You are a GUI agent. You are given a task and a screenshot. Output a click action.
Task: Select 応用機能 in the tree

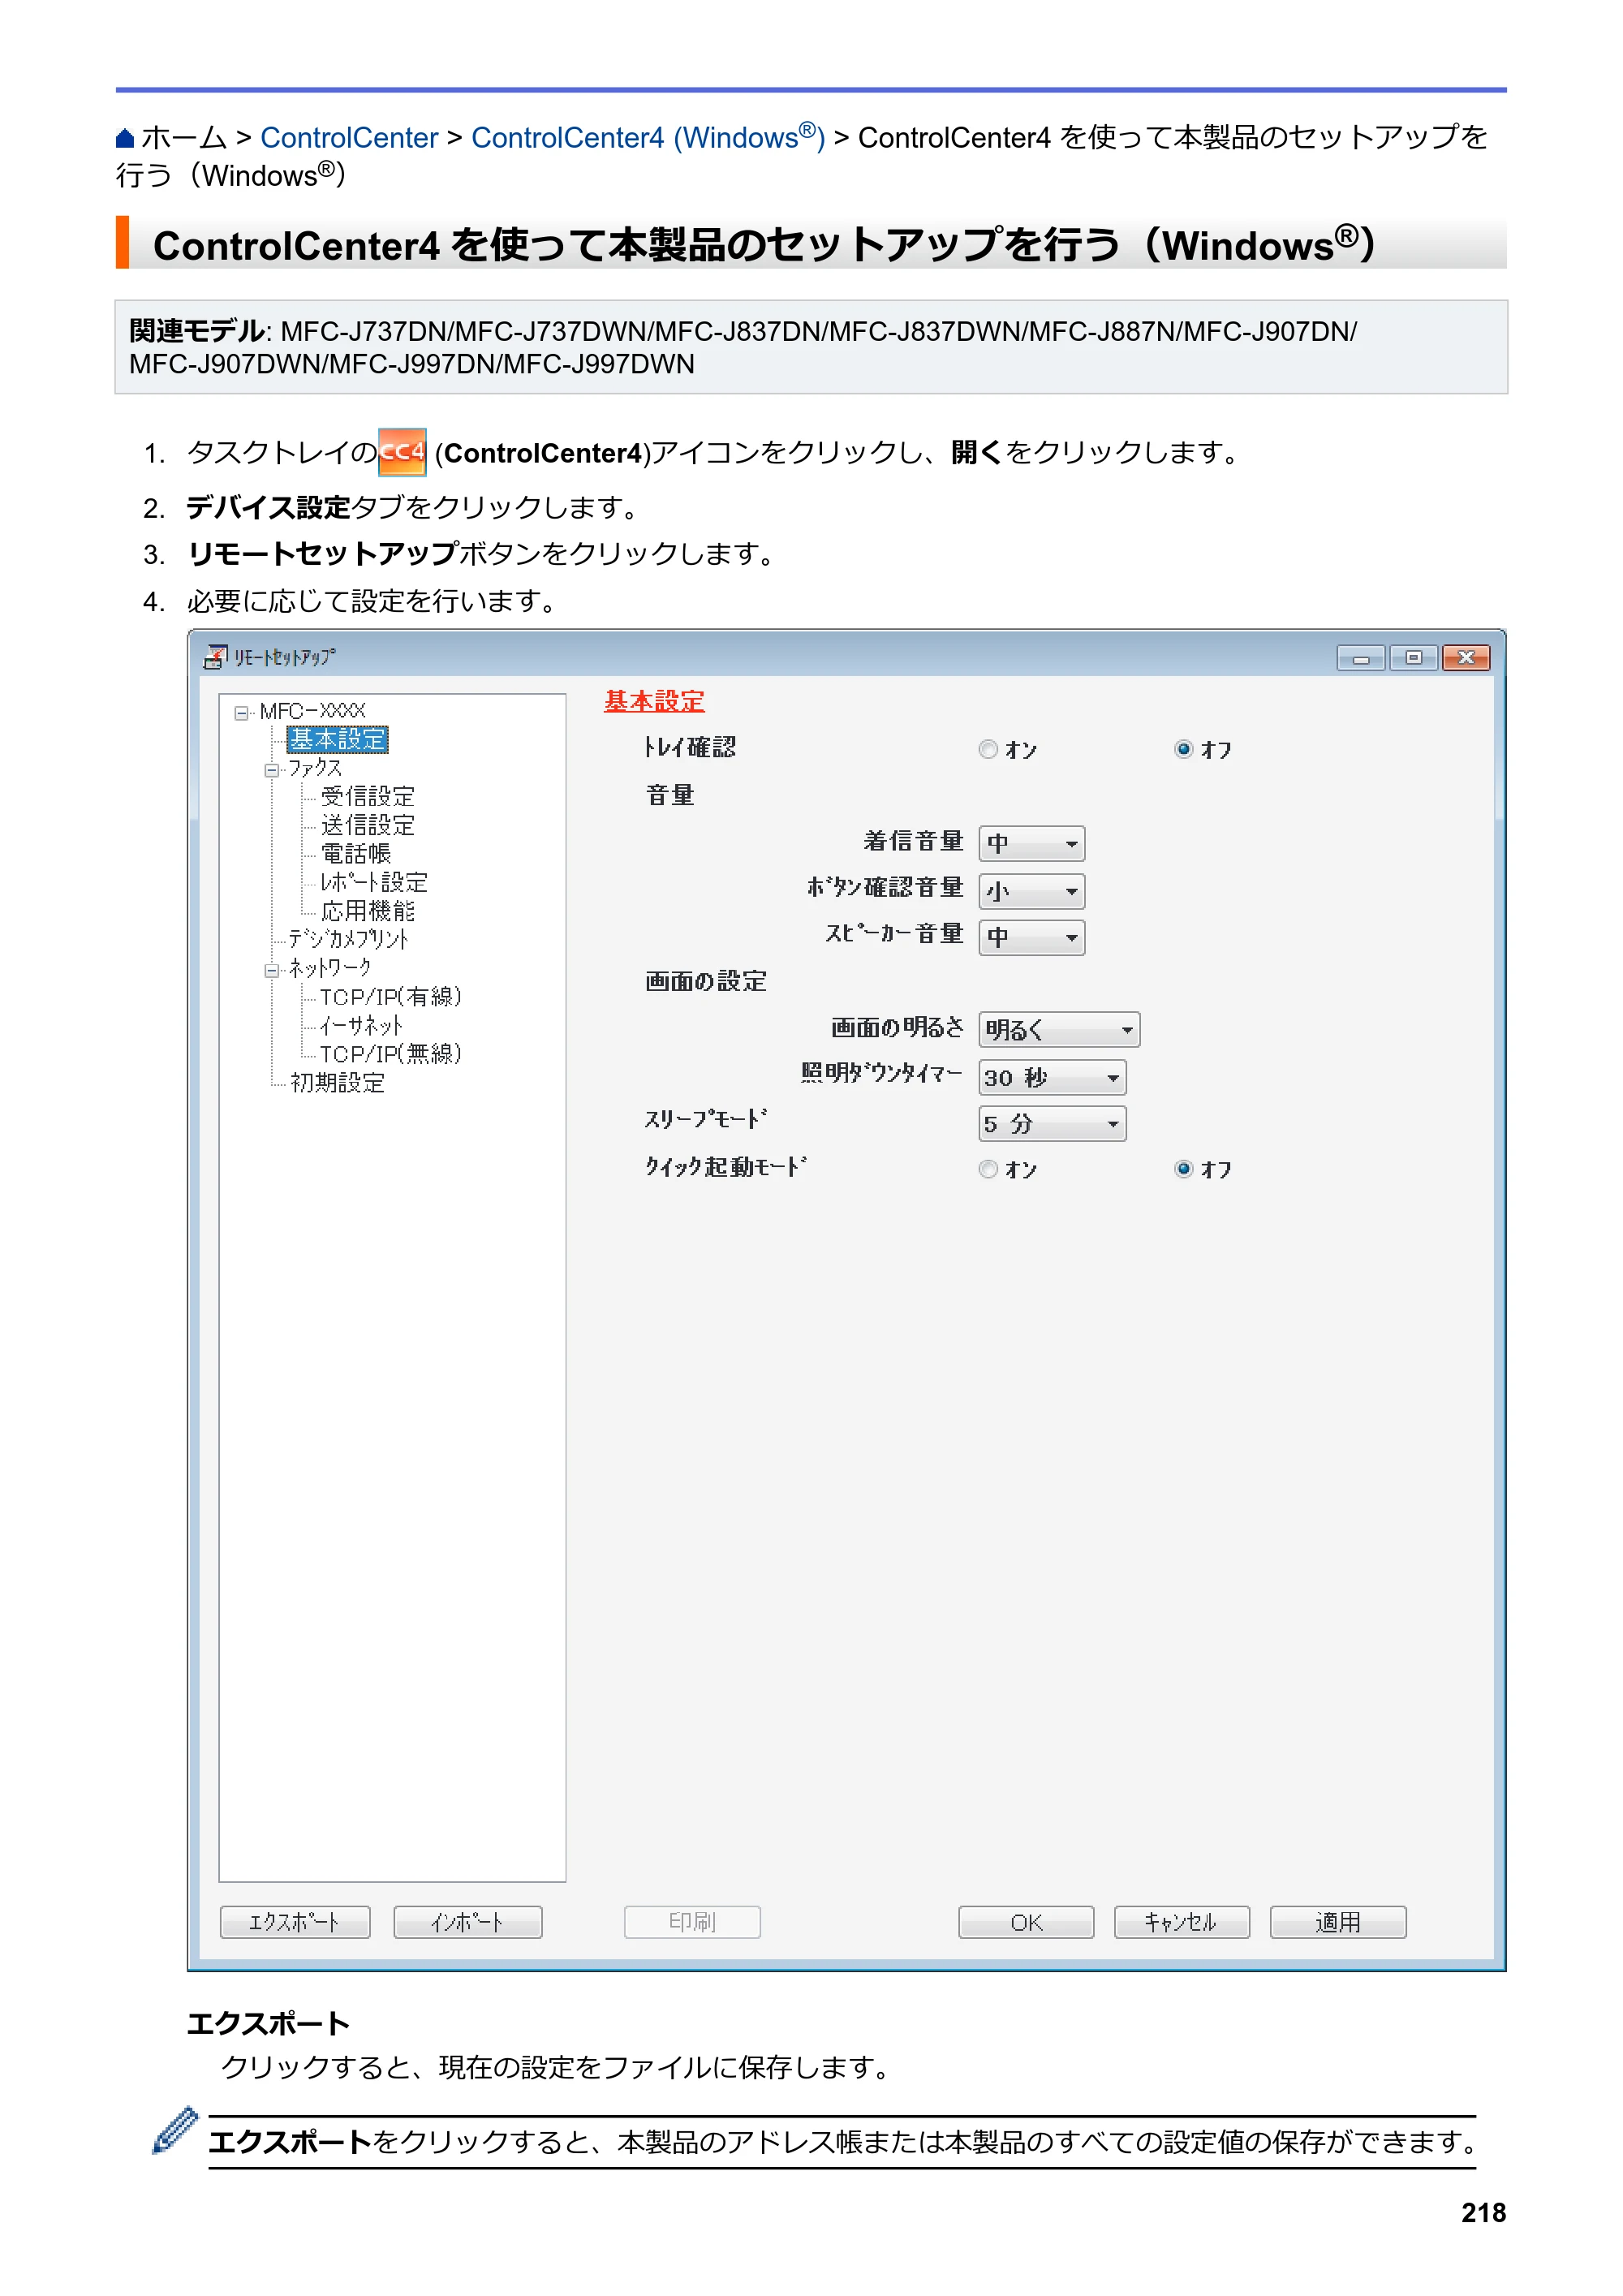(368, 911)
